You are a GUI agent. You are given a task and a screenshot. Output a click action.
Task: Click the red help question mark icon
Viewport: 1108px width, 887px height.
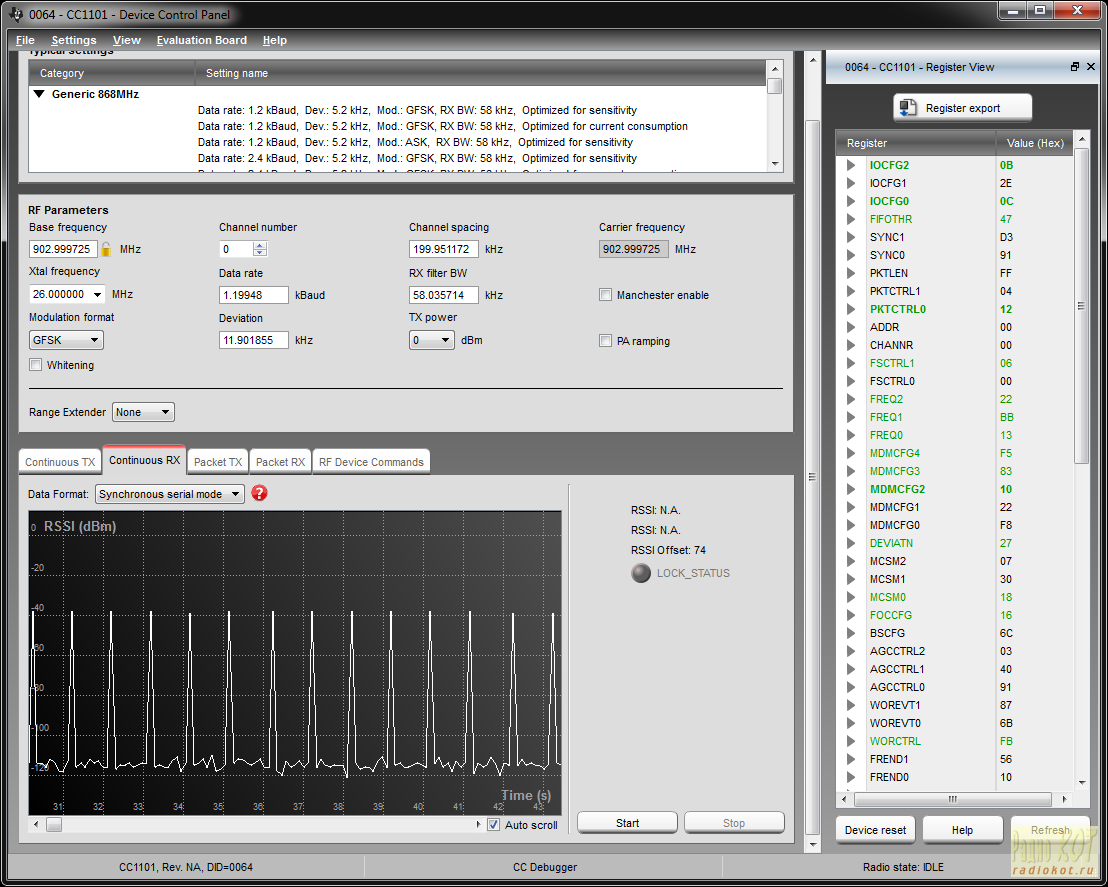(x=259, y=493)
